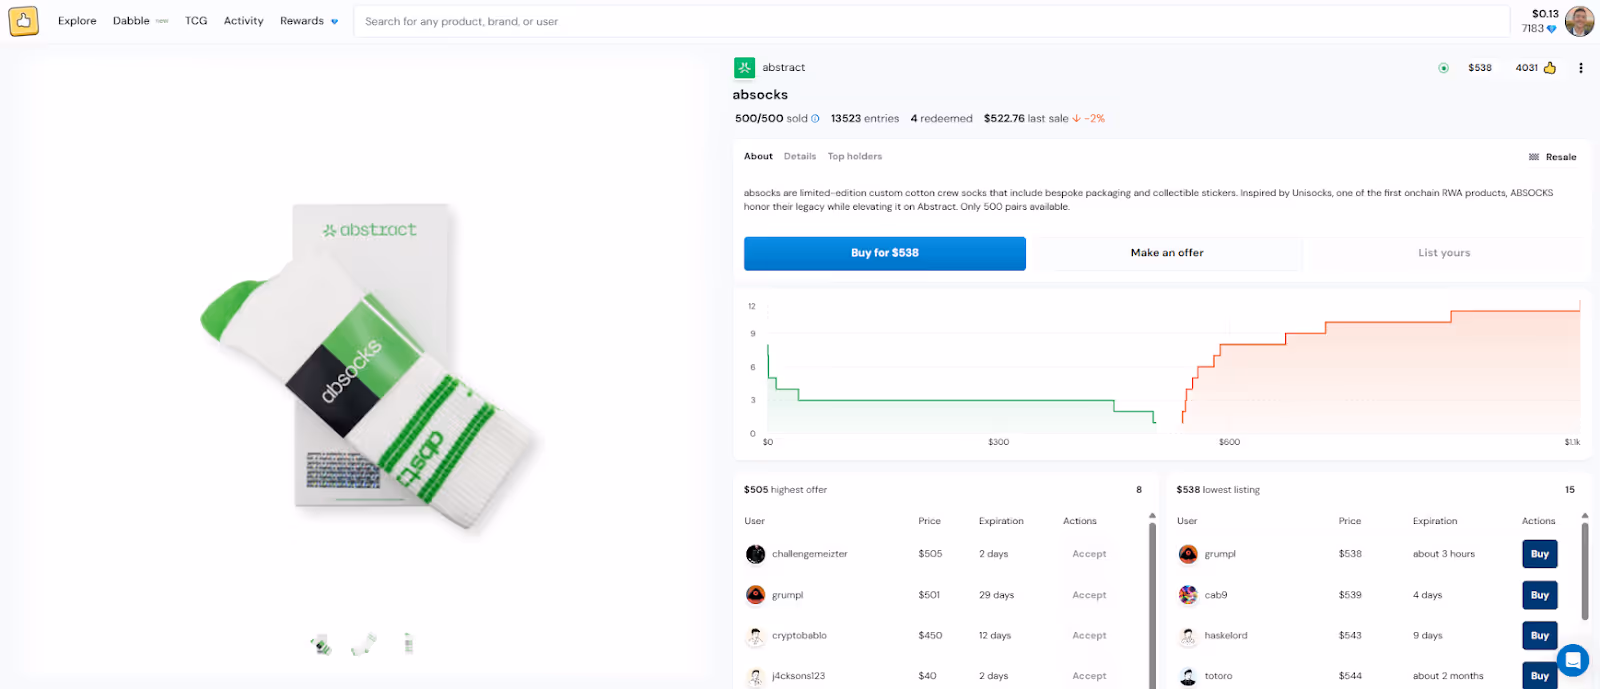Accept grumpl's $501 offer
1600x689 pixels.
[1089, 595]
